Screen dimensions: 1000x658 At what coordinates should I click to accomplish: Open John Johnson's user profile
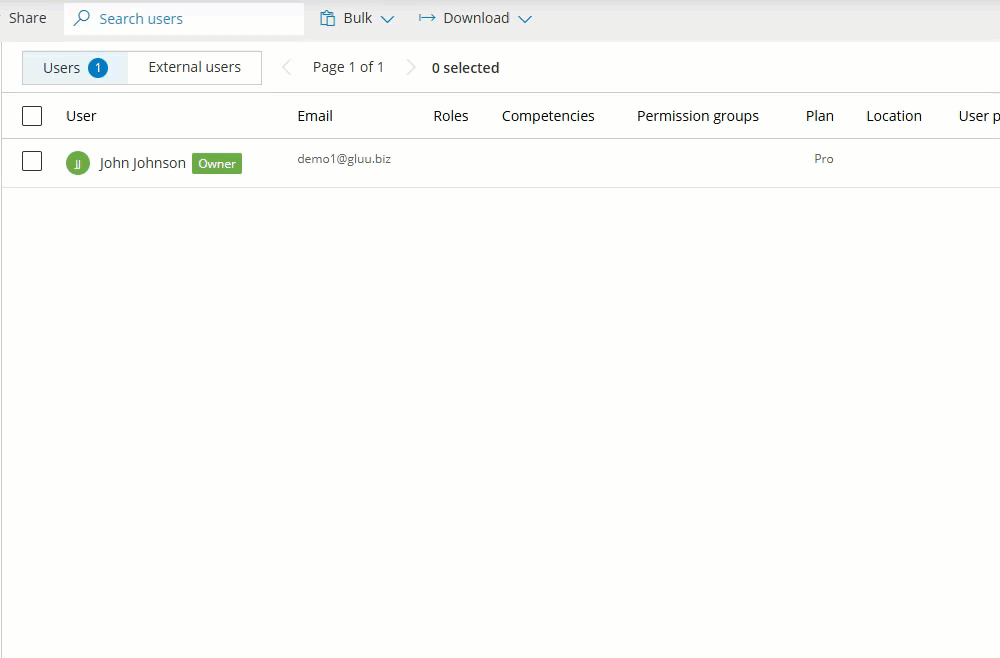142,163
